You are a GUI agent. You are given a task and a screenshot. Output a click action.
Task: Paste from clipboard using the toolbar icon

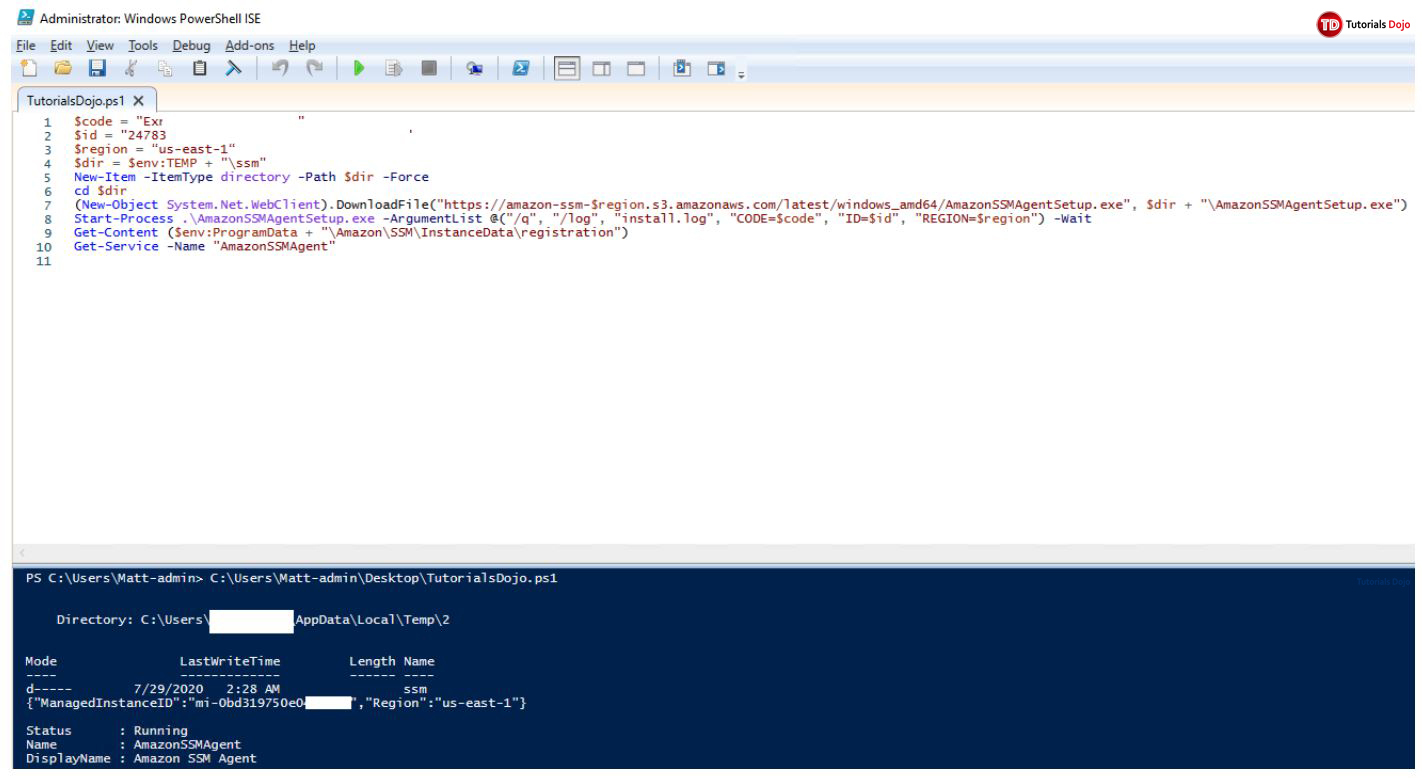[200, 69]
